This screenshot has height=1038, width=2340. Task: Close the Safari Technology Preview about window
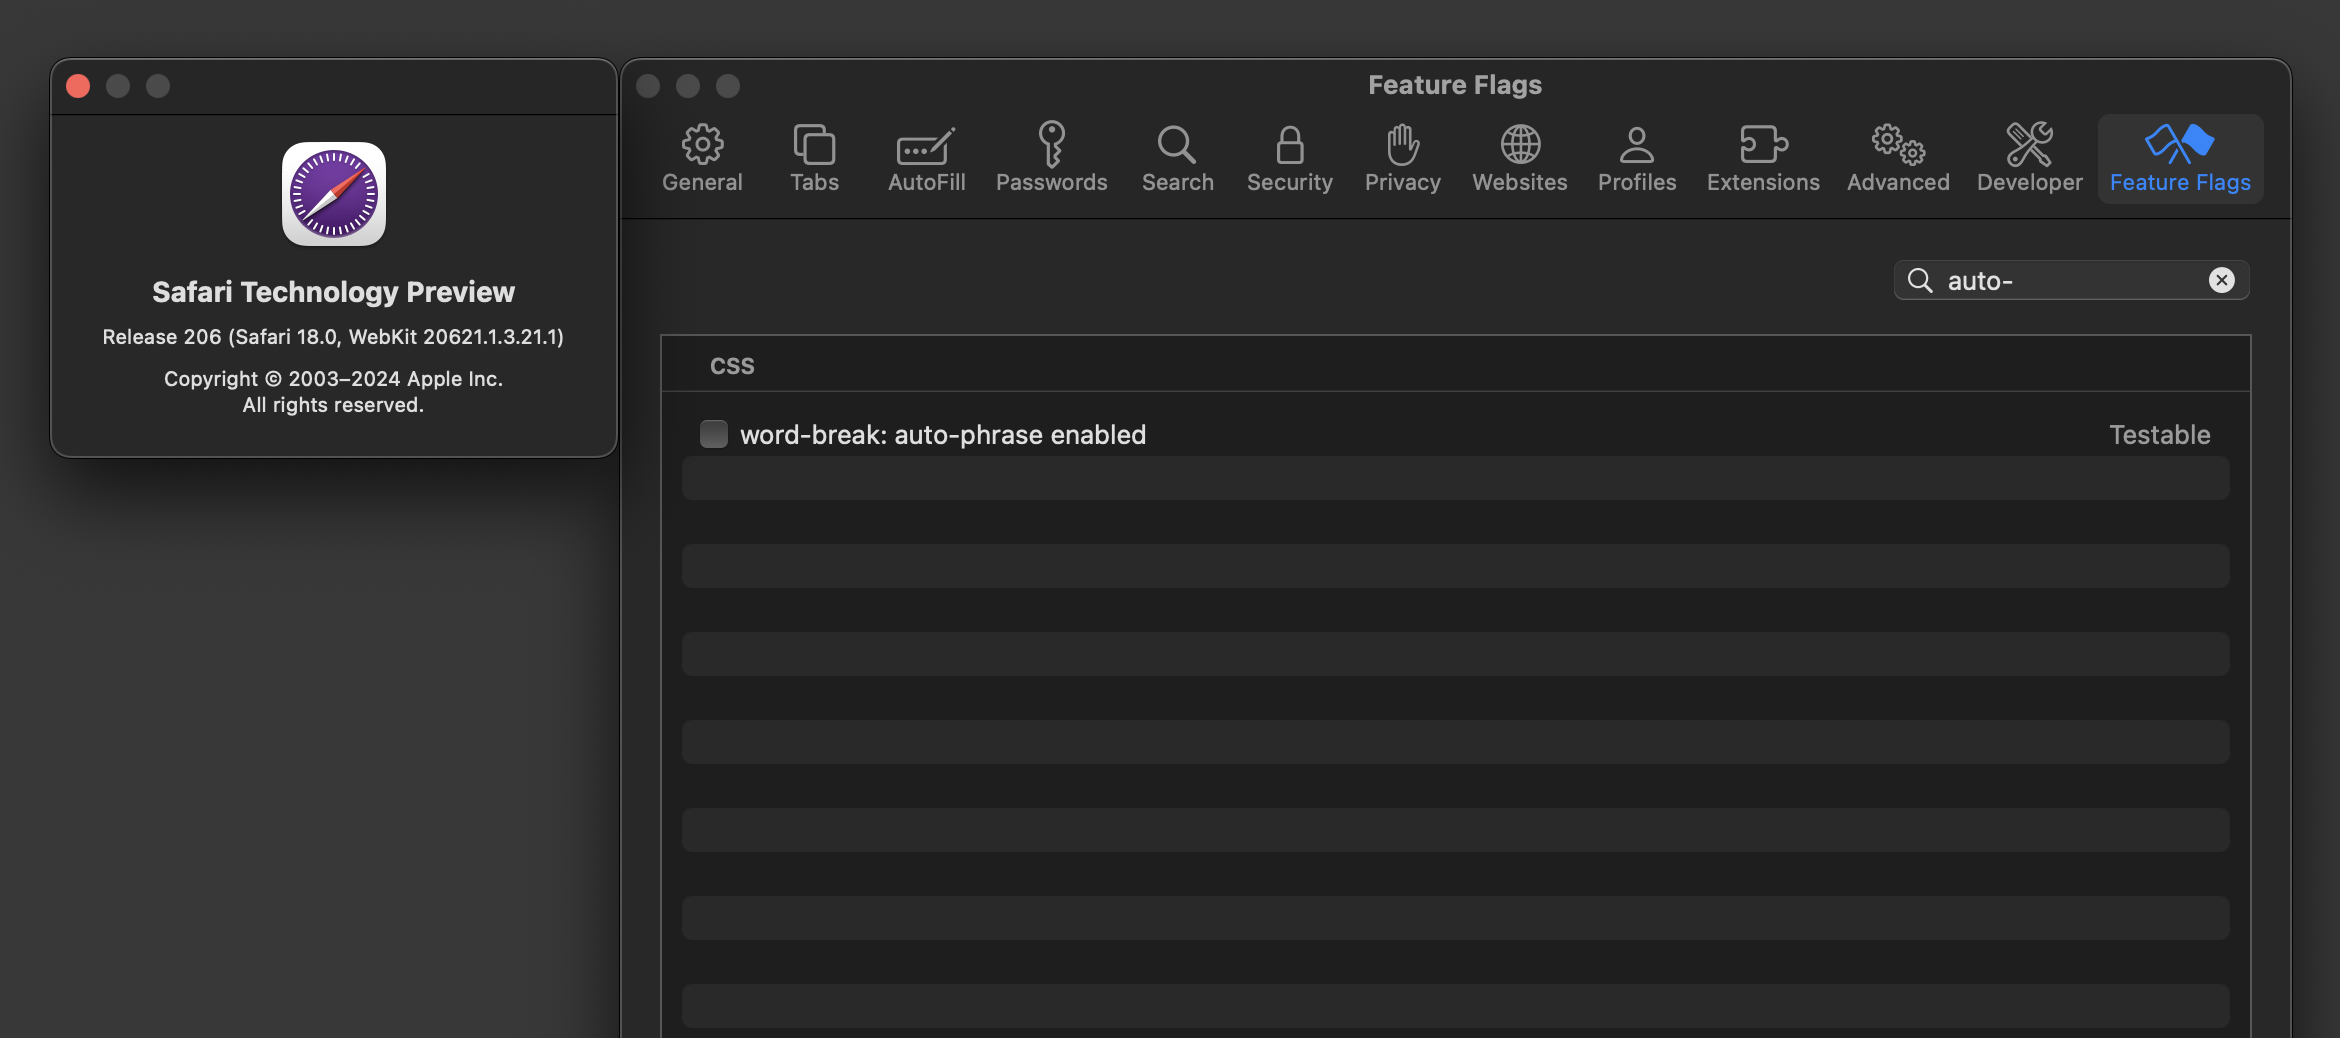point(78,86)
